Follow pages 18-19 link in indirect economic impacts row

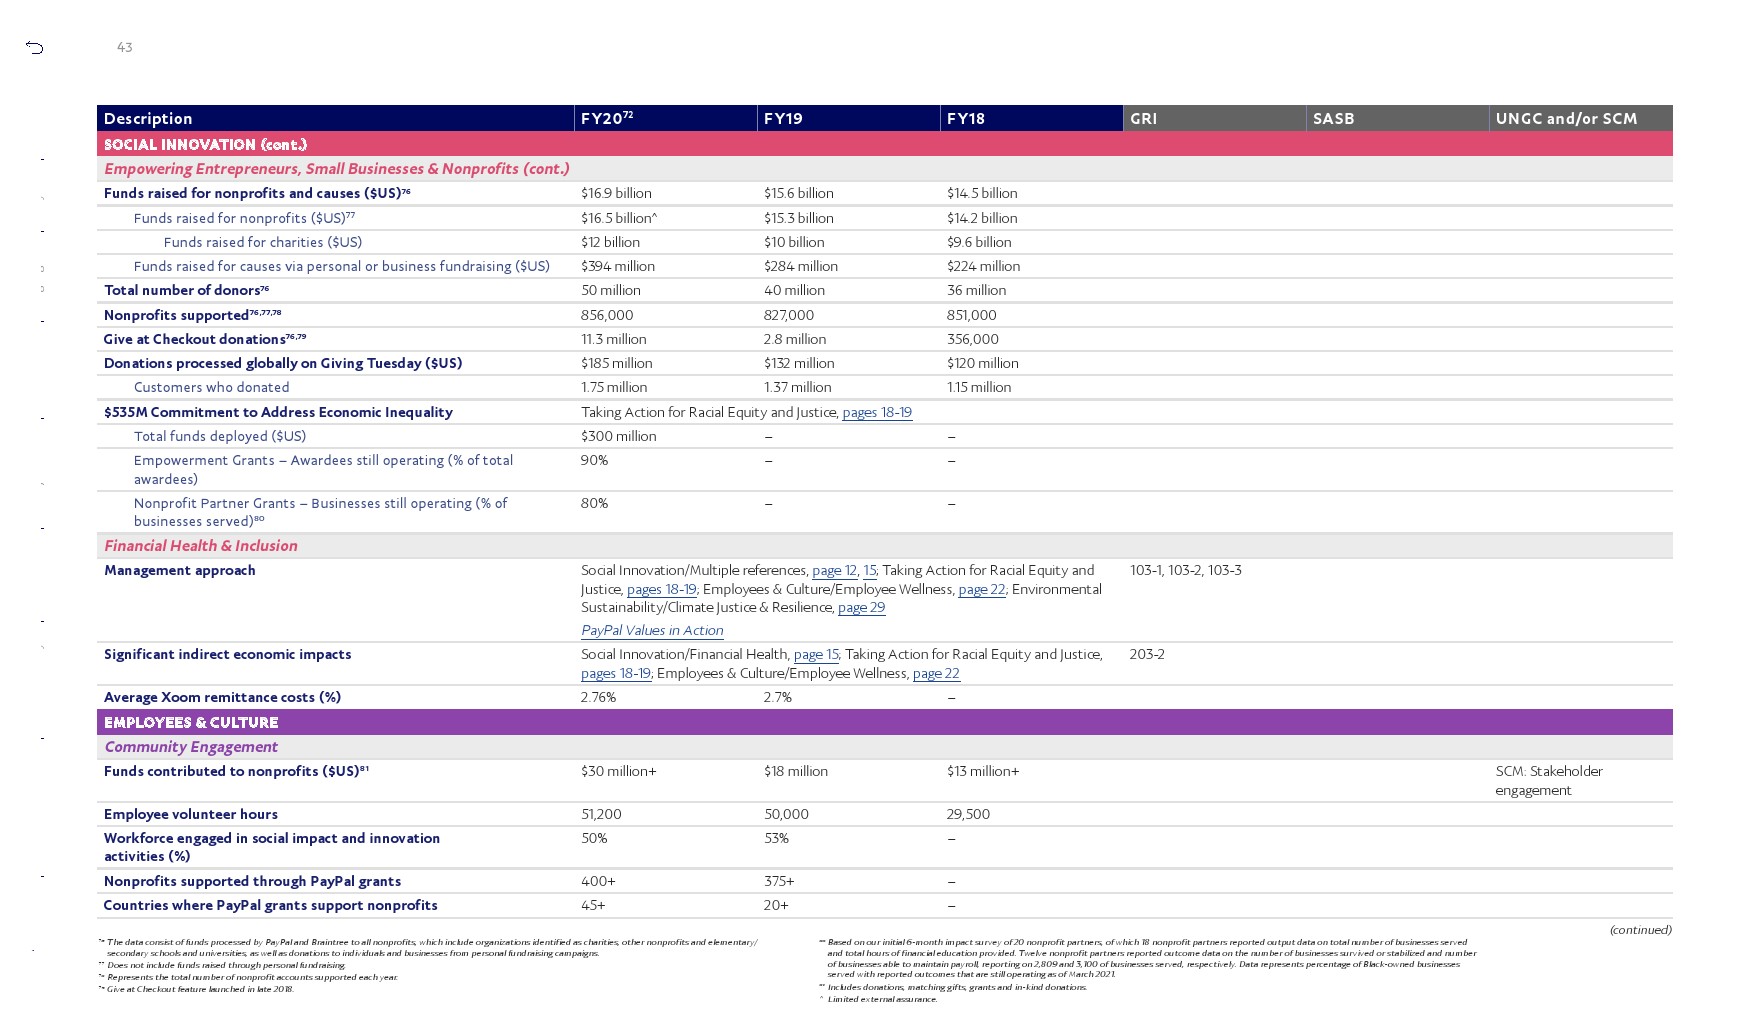(x=615, y=673)
